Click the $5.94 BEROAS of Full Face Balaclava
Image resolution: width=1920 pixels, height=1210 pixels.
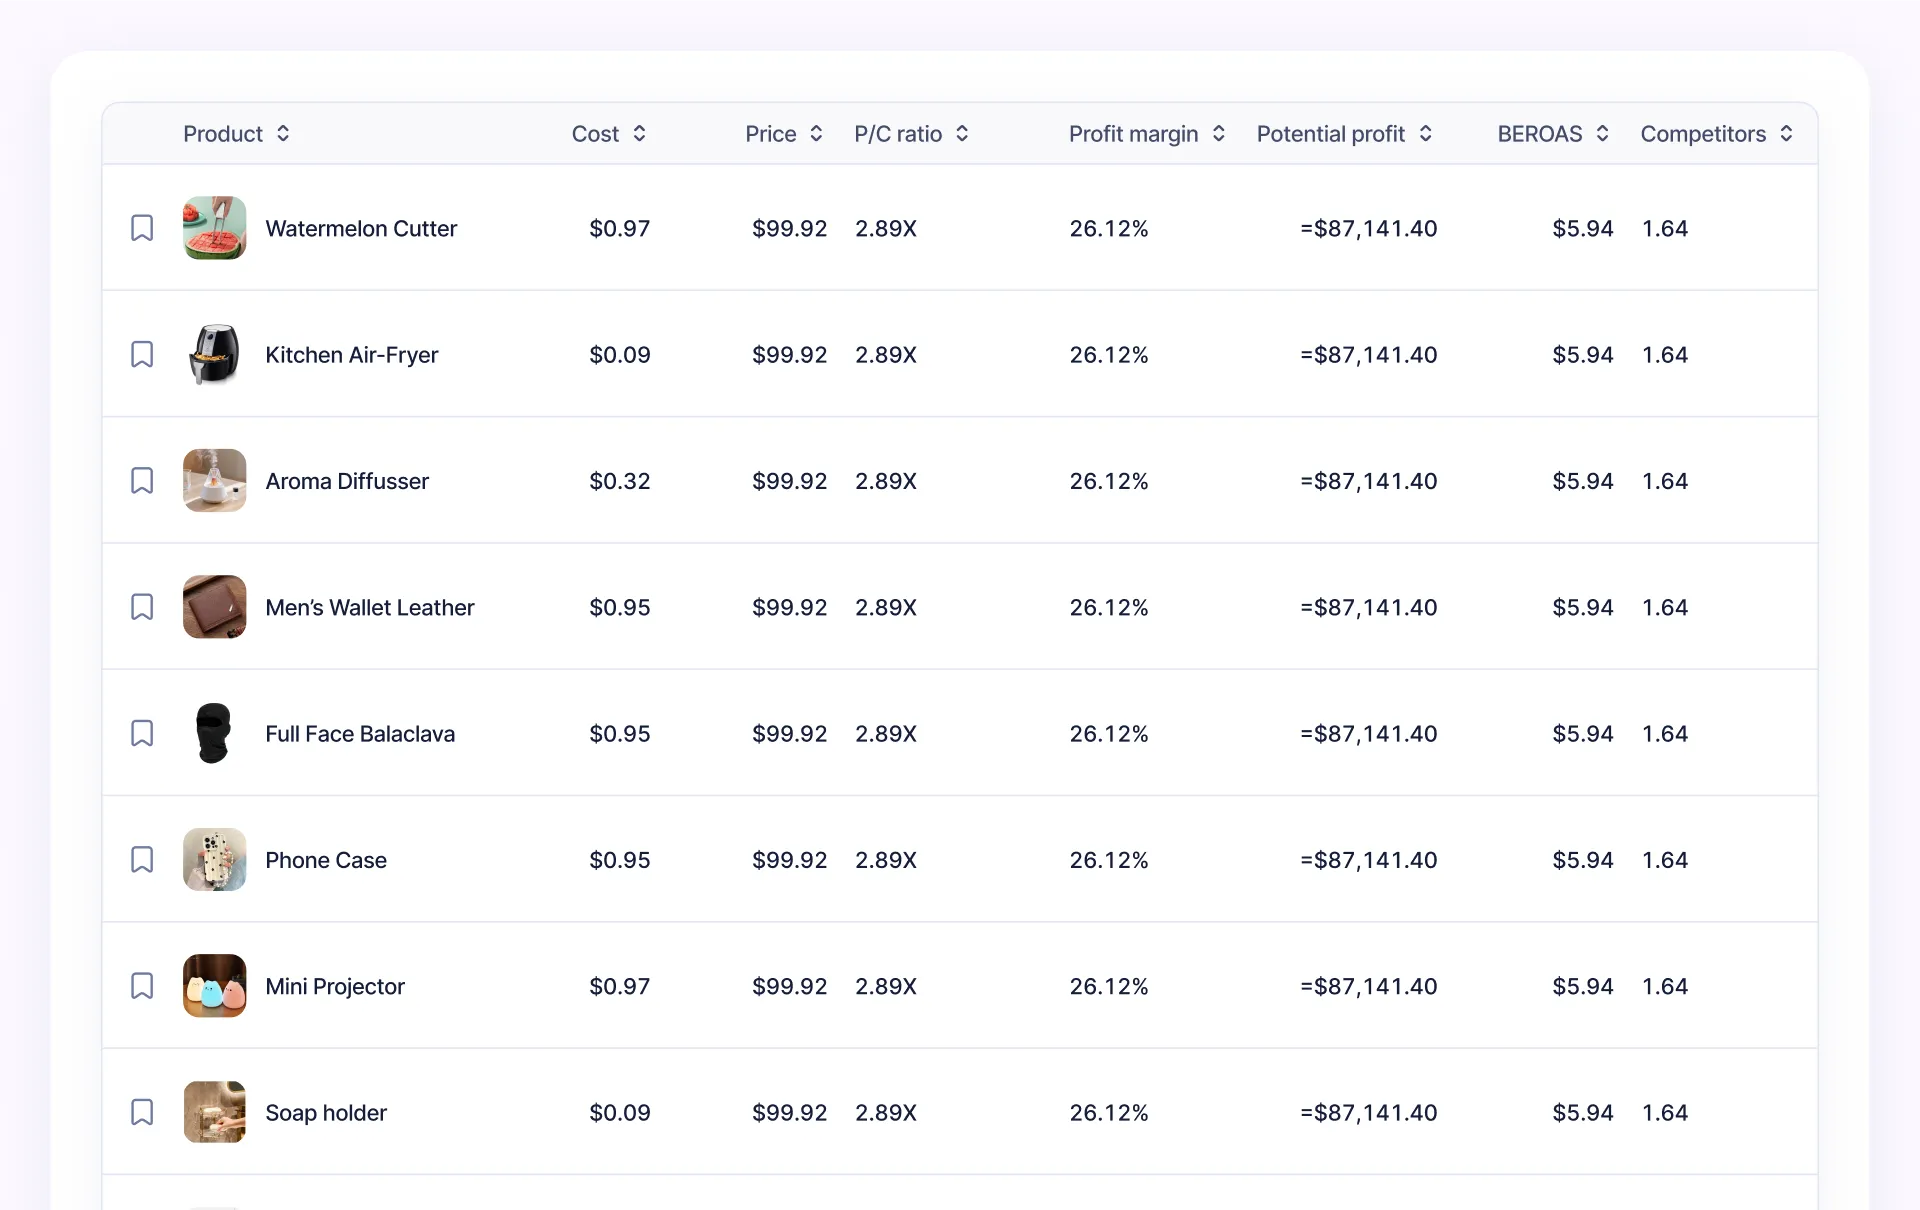pyautogui.click(x=1583, y=733)
